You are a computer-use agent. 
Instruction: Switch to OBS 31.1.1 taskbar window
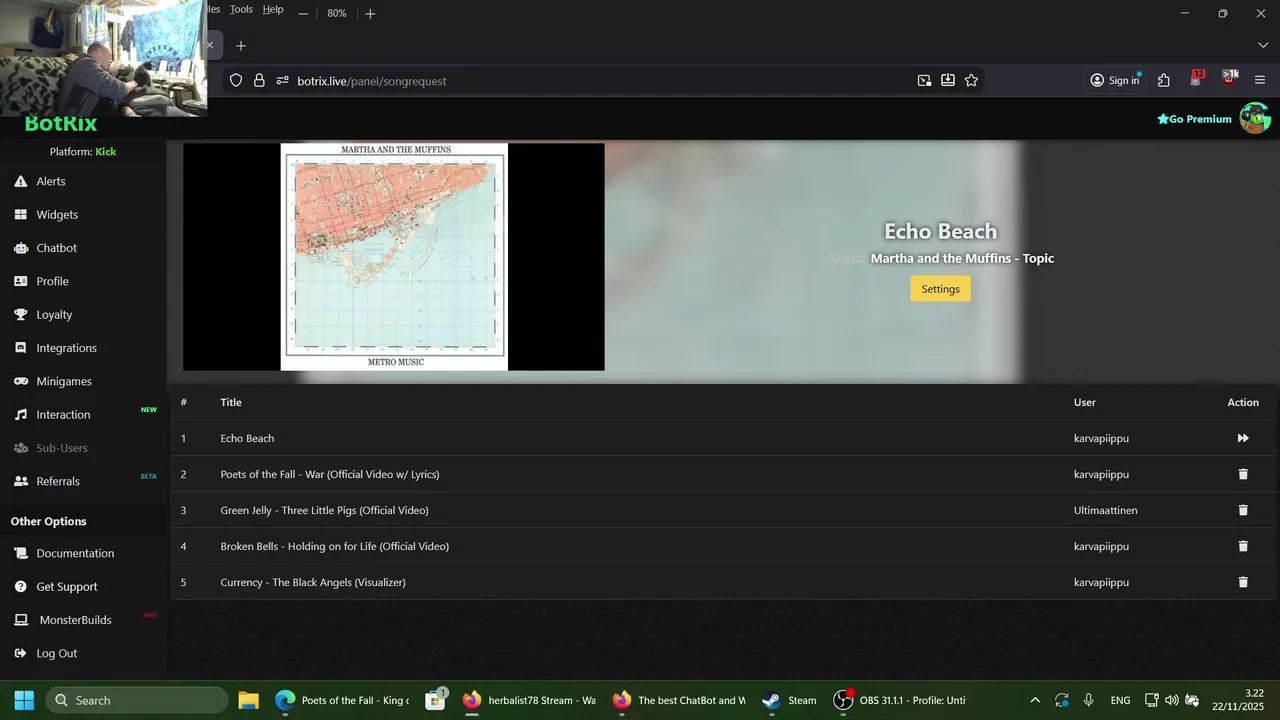[900, 700]
